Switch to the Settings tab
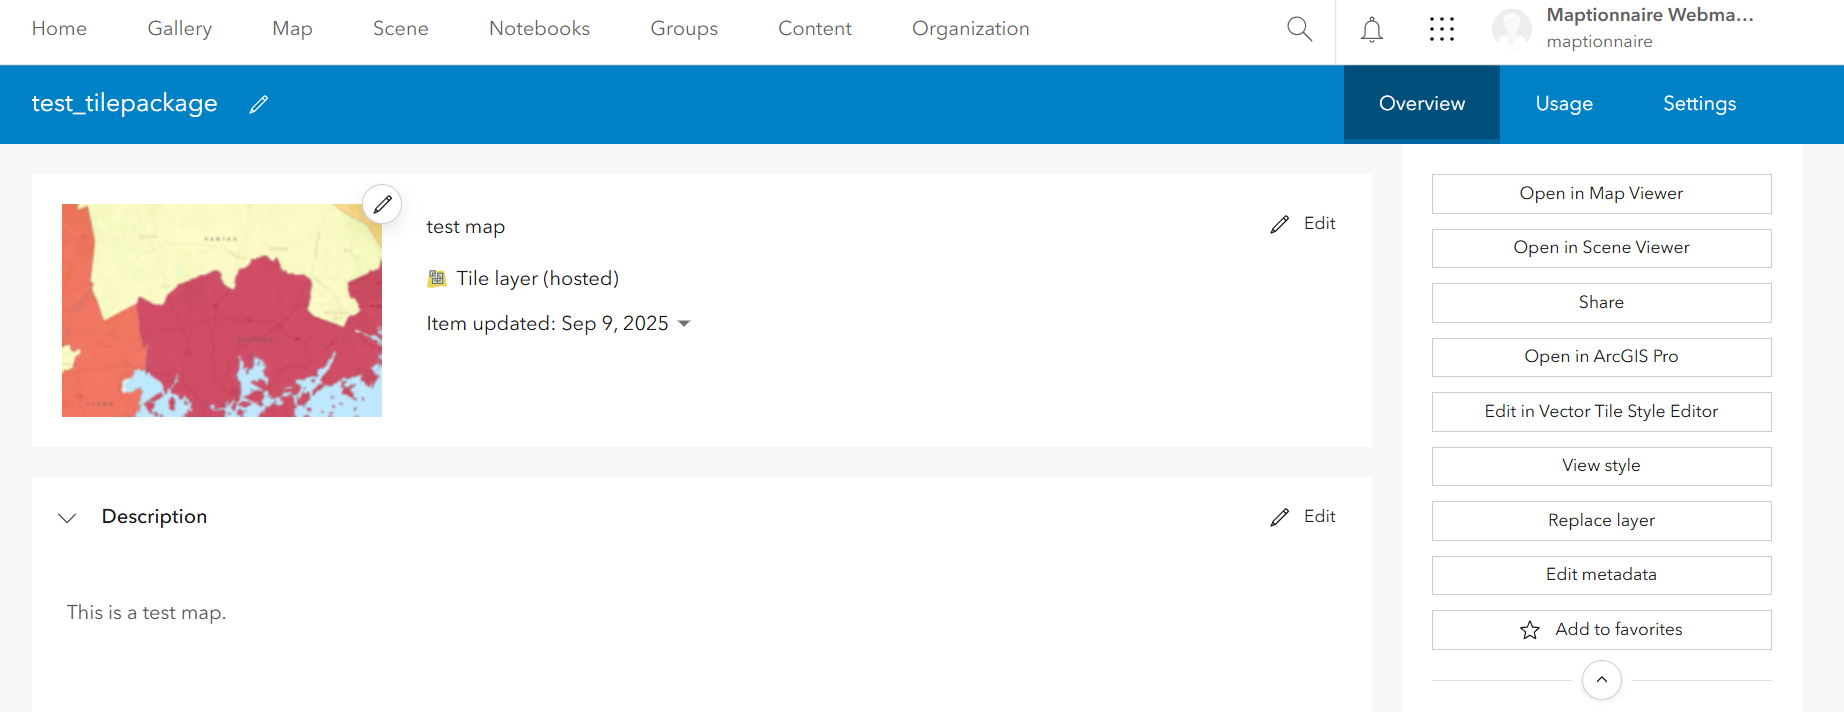 click(1700, 104)
